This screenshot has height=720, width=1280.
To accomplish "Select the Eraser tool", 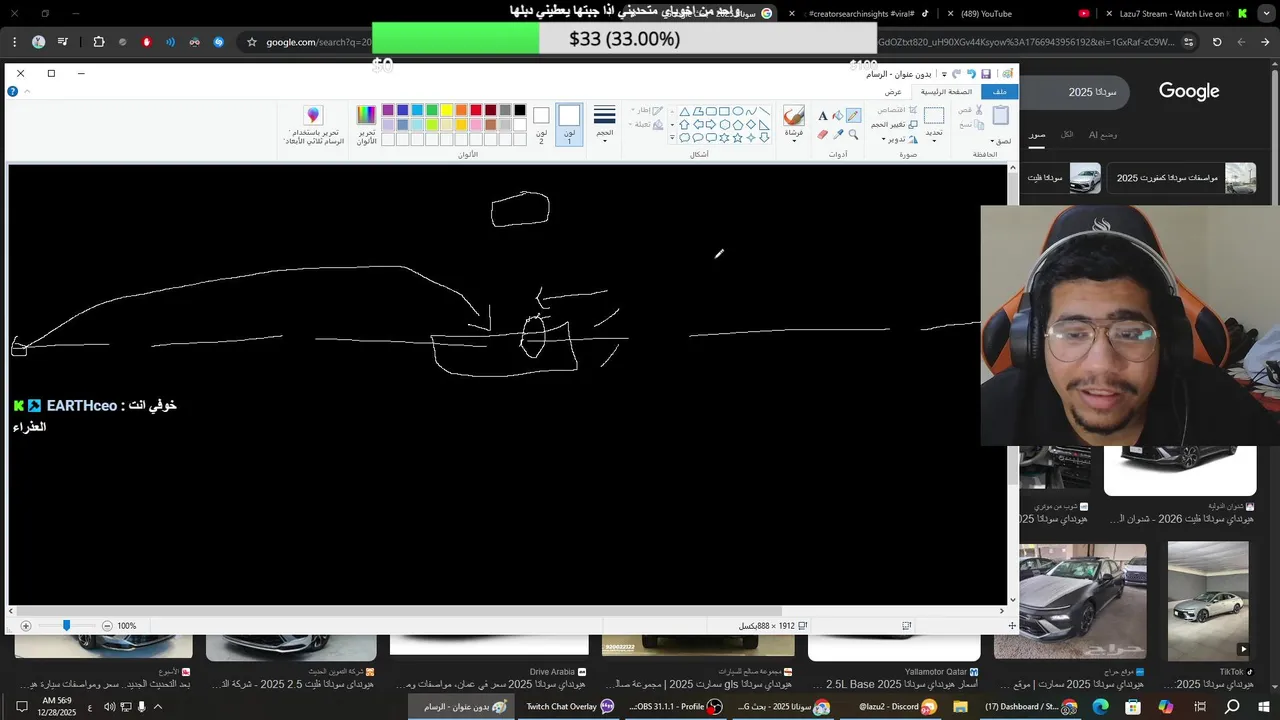I will (x=823, y=134).
